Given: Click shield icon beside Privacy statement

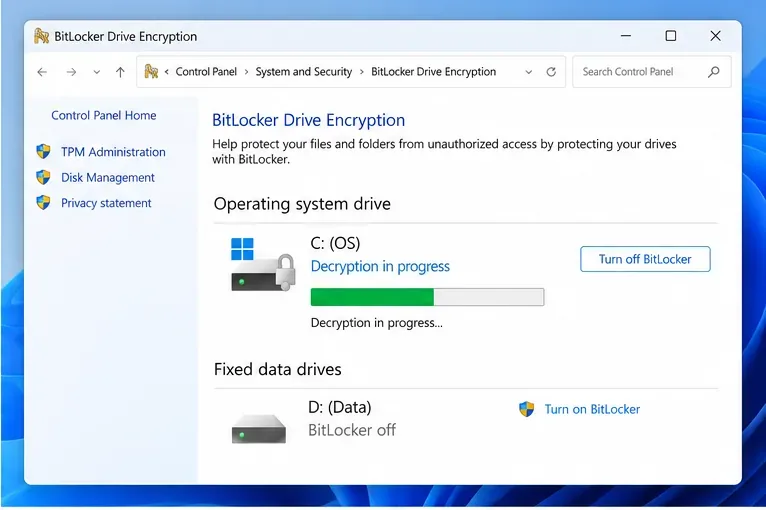Looking at the screenshot, I should [x=43, y=202].
